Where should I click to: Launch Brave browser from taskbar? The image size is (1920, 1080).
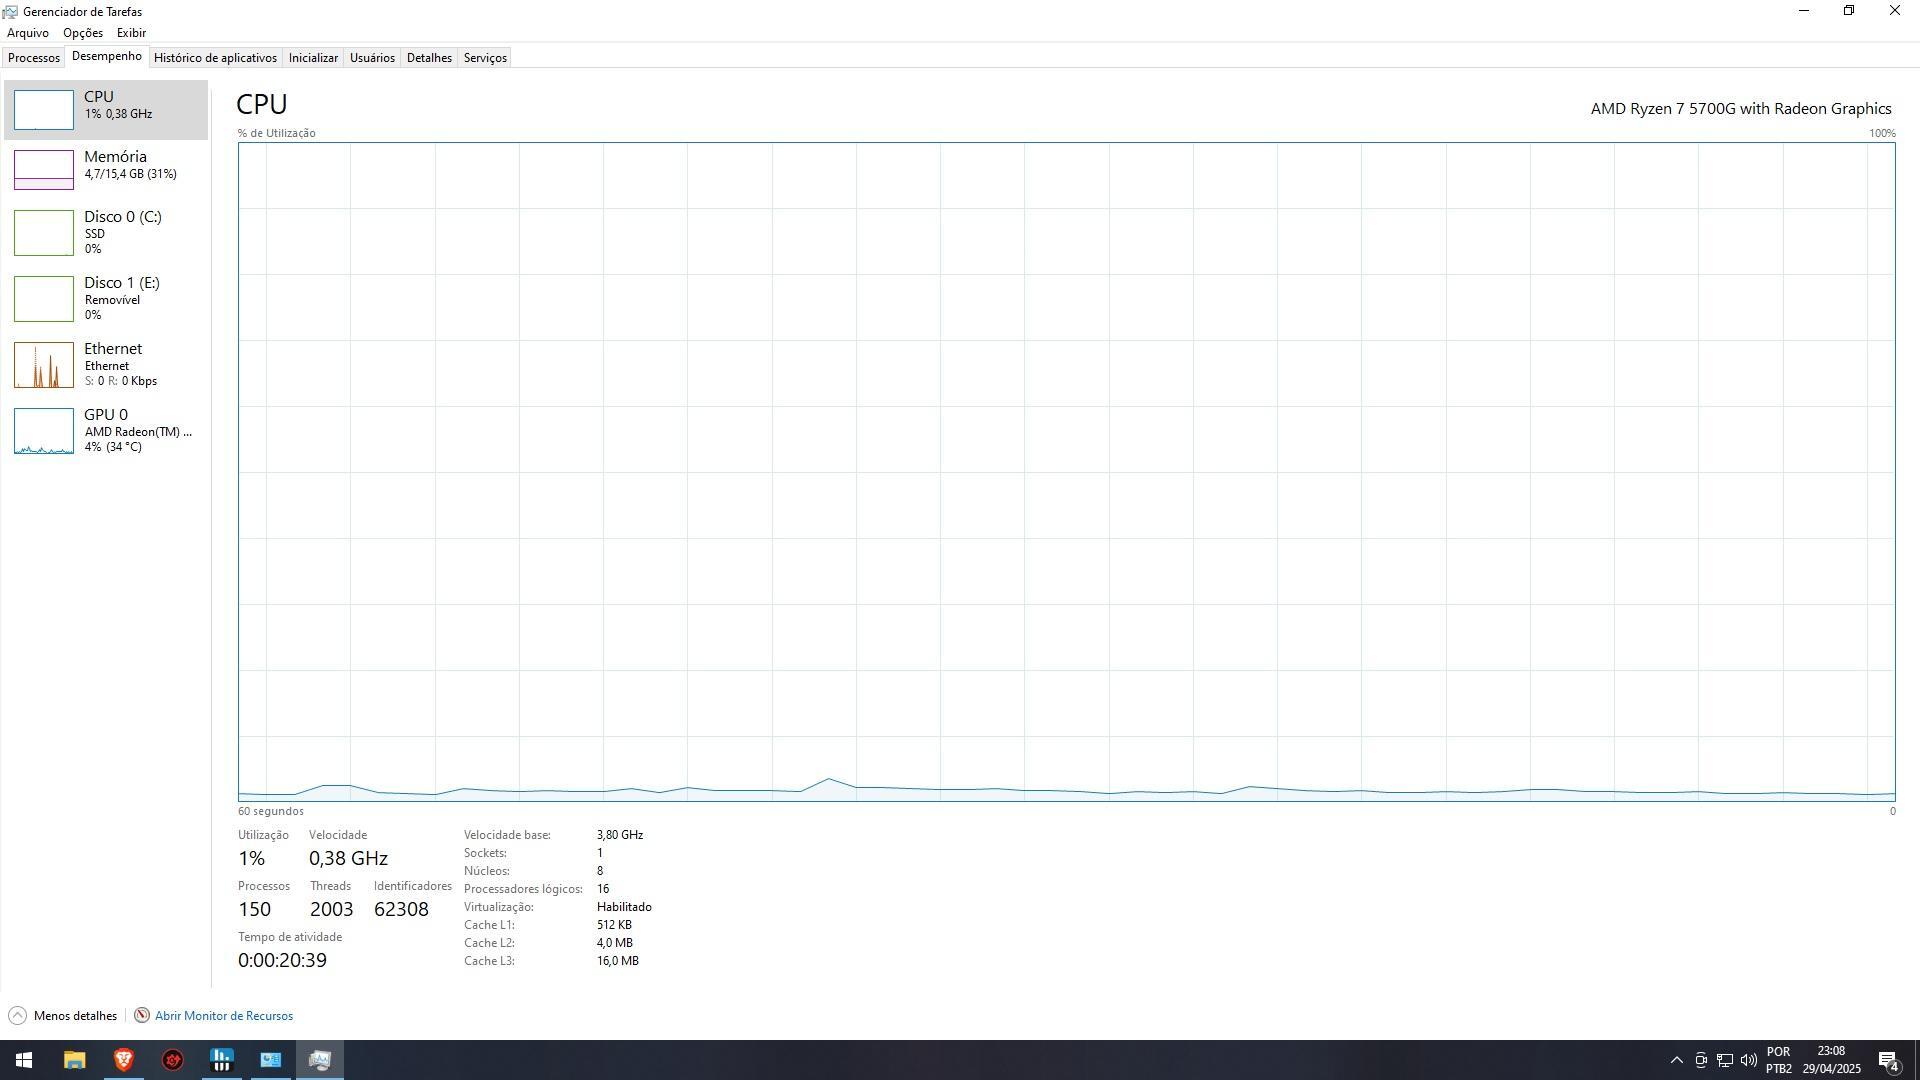point(123,1060)
